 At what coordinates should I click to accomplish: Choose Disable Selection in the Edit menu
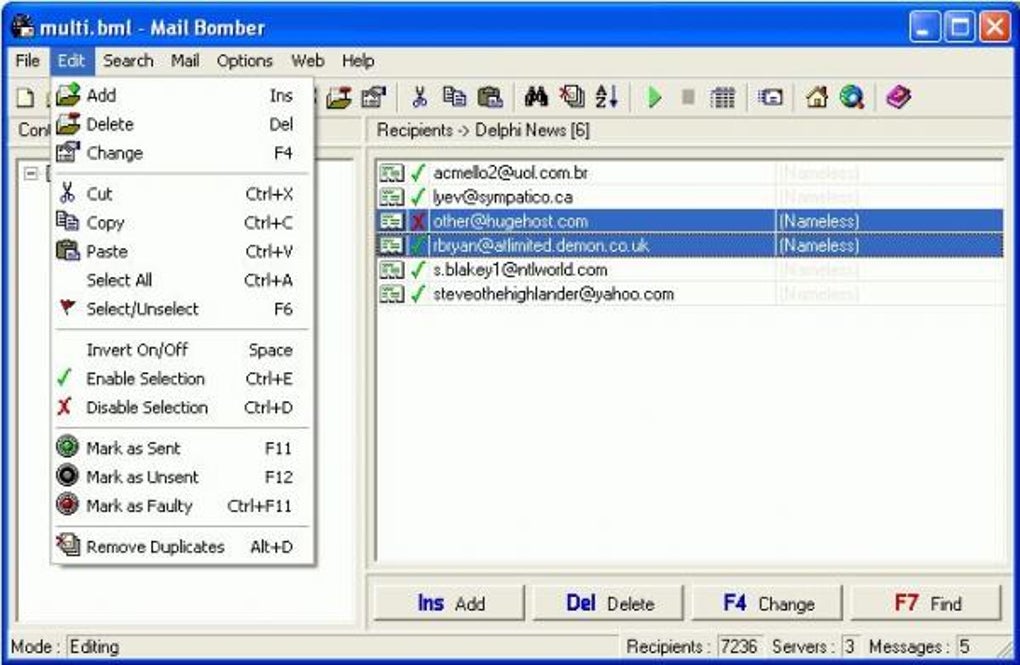(182, 407)
